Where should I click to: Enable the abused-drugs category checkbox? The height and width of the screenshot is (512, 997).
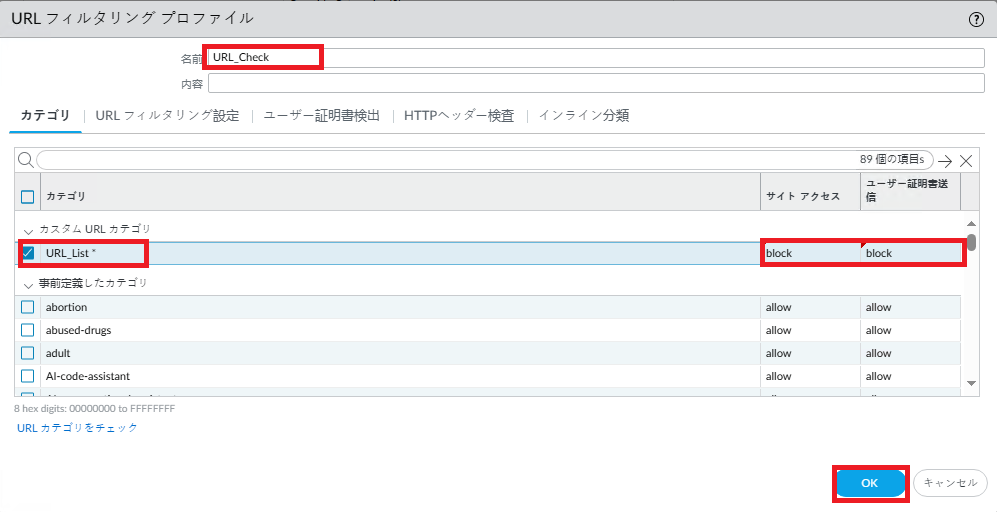28,330
